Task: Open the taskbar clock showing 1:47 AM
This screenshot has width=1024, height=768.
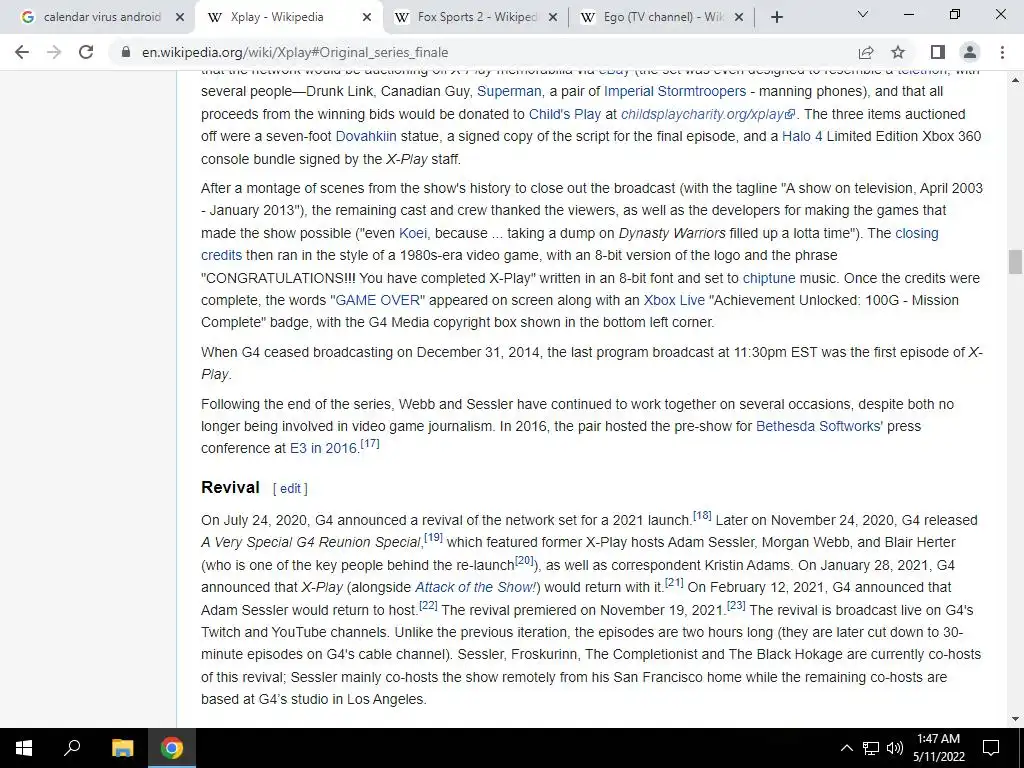Action: point(938,748)
